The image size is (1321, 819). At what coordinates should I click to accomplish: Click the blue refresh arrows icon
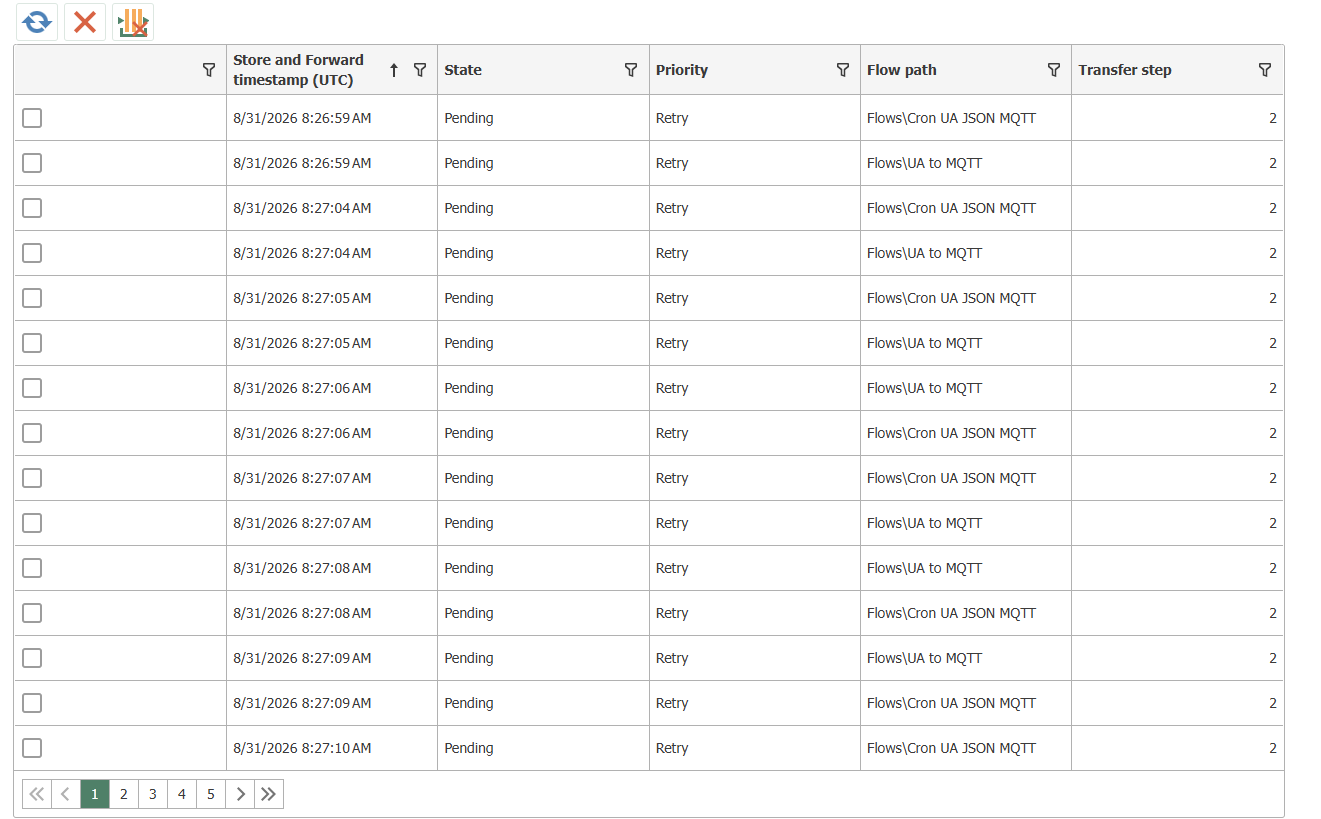pyautogui.click(x=37, y=22)
